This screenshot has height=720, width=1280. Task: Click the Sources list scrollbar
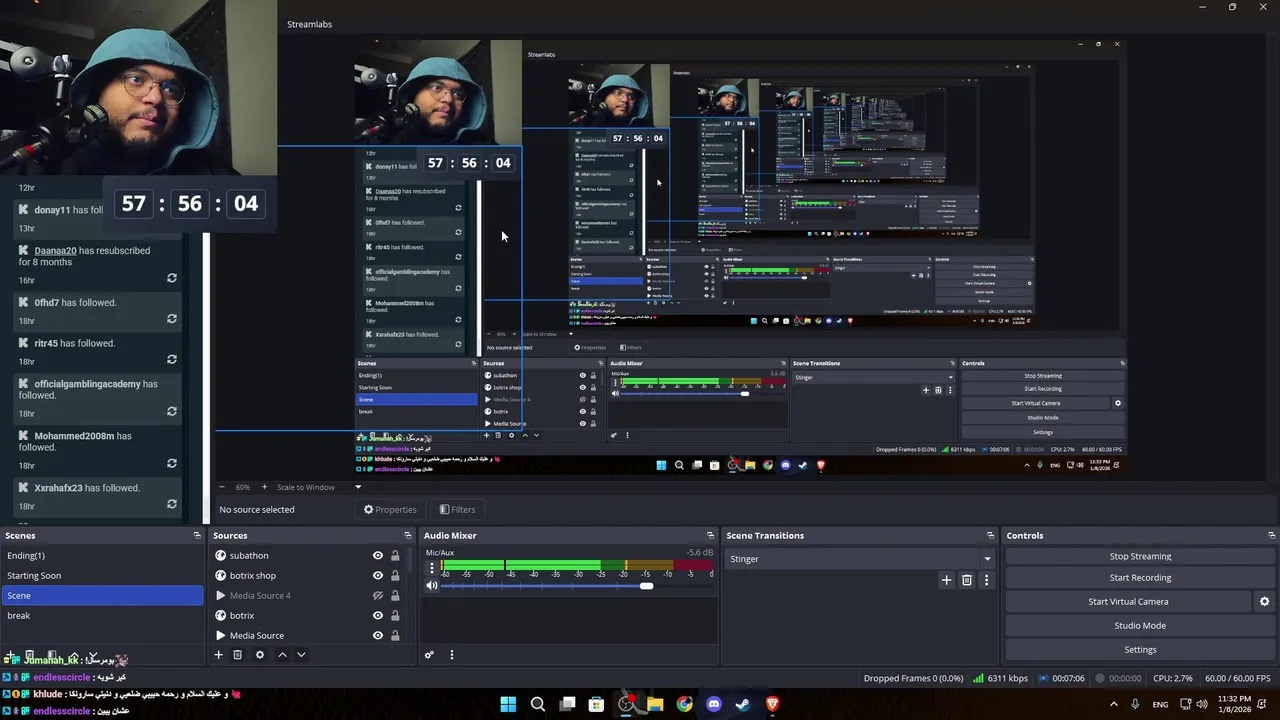pyautogui.click(x=408, y=560)
